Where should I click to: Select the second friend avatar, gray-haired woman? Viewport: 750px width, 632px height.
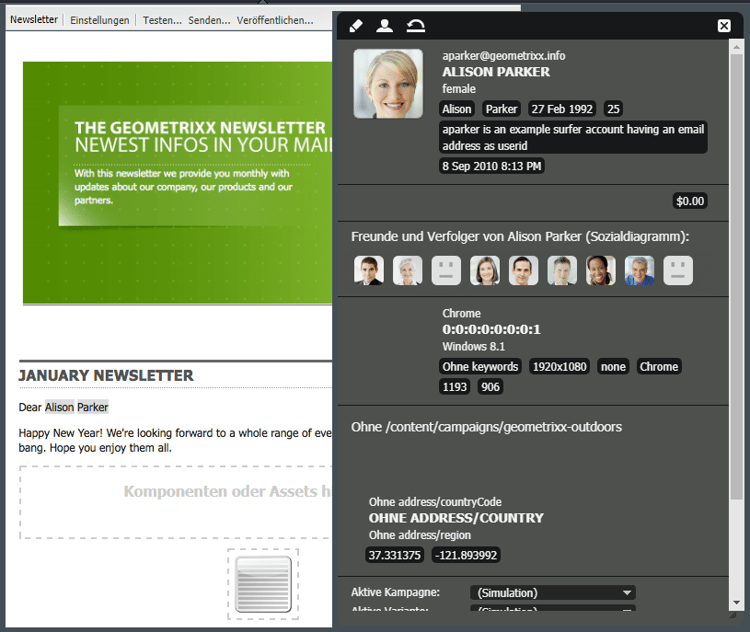[408, 270]
